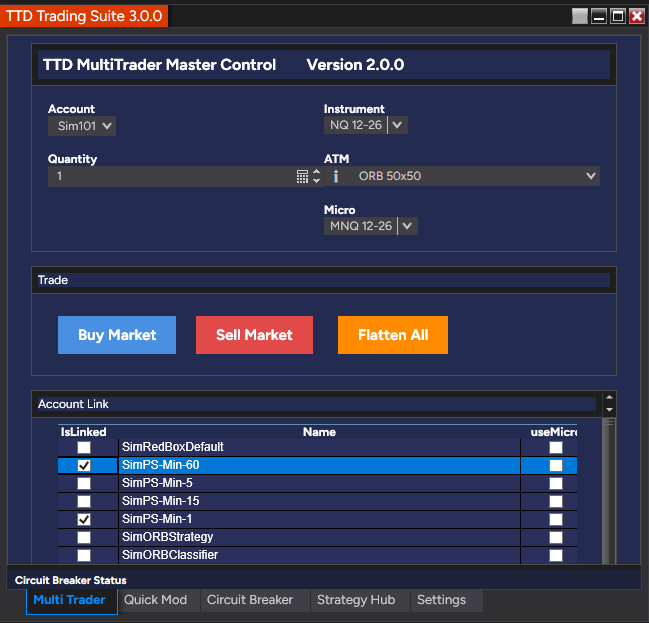Open the Account Sim101 dropdown
Viewport: 649px width, 623px height.
(x=82, y=126)
